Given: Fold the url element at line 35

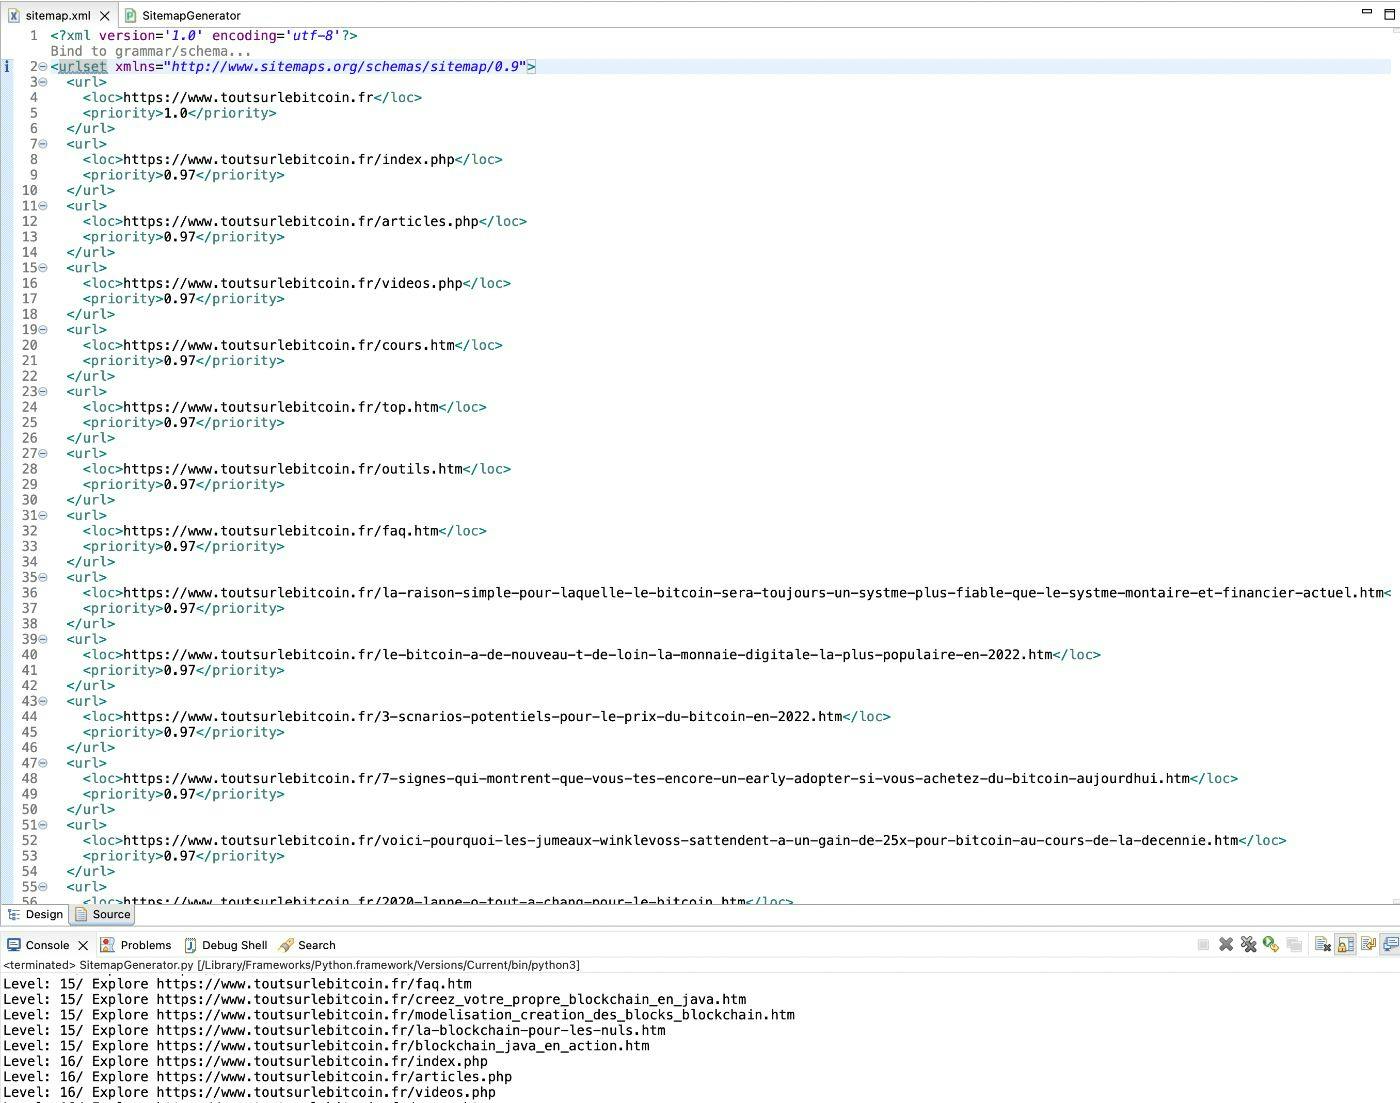Looking at the screenshot, I should pyautogui.click(x=43, y=577).
